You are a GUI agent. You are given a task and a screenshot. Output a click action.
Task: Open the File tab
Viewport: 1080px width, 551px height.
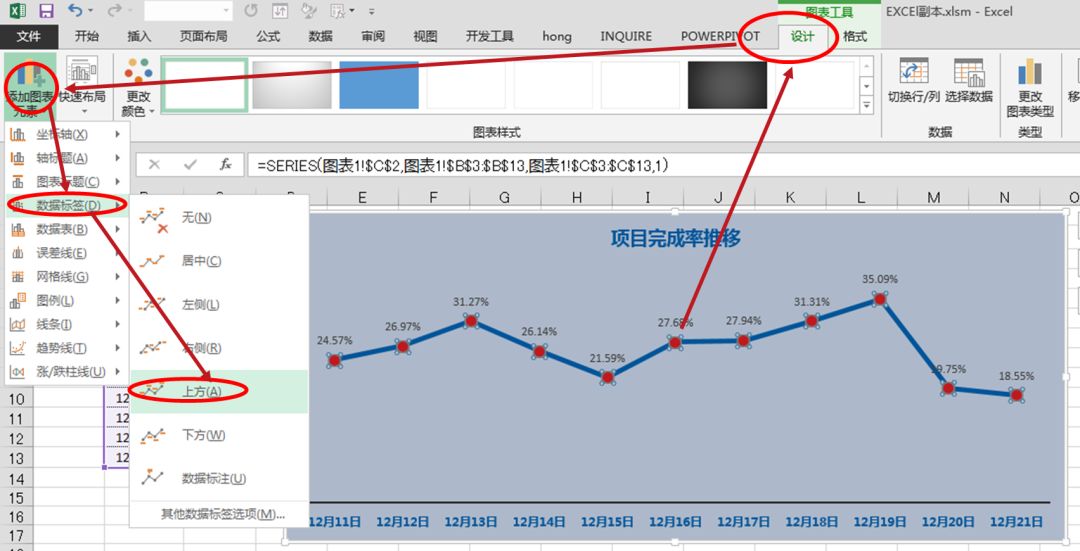(28, 37)
